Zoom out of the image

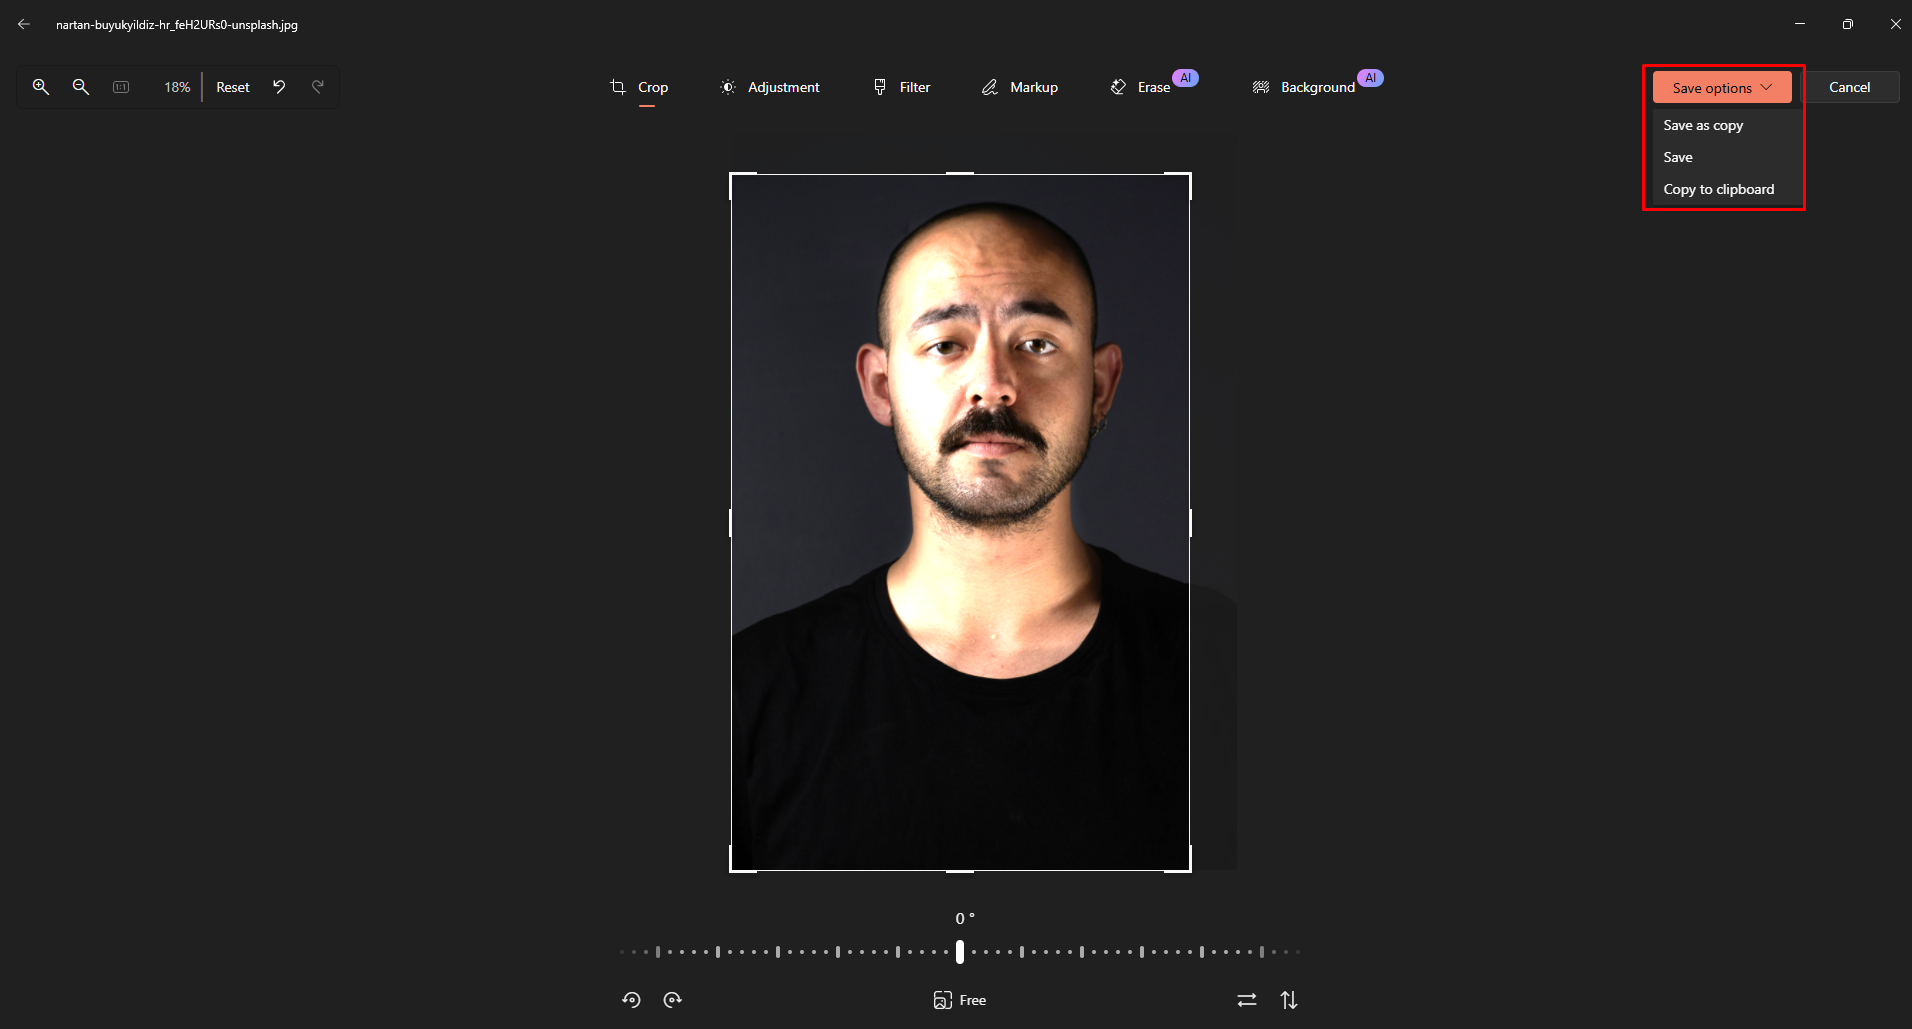point(81,87)
